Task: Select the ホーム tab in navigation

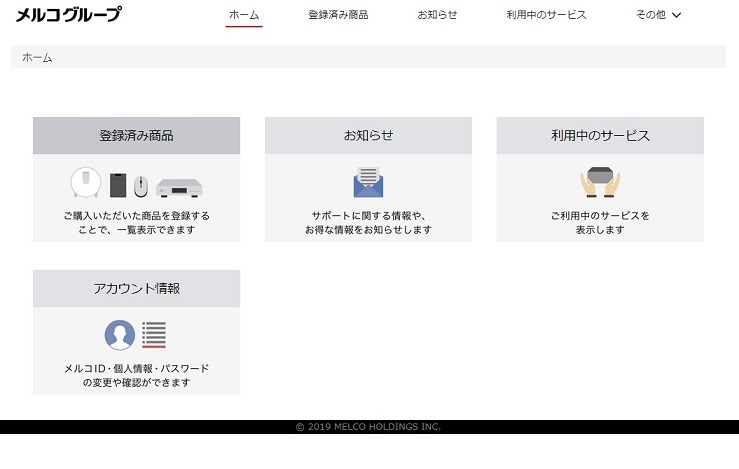Action: click(x=244, y=15)
